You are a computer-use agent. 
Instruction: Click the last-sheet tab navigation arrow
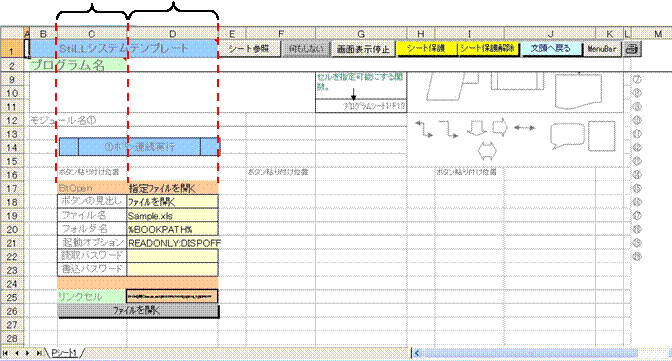click(39, 353)
